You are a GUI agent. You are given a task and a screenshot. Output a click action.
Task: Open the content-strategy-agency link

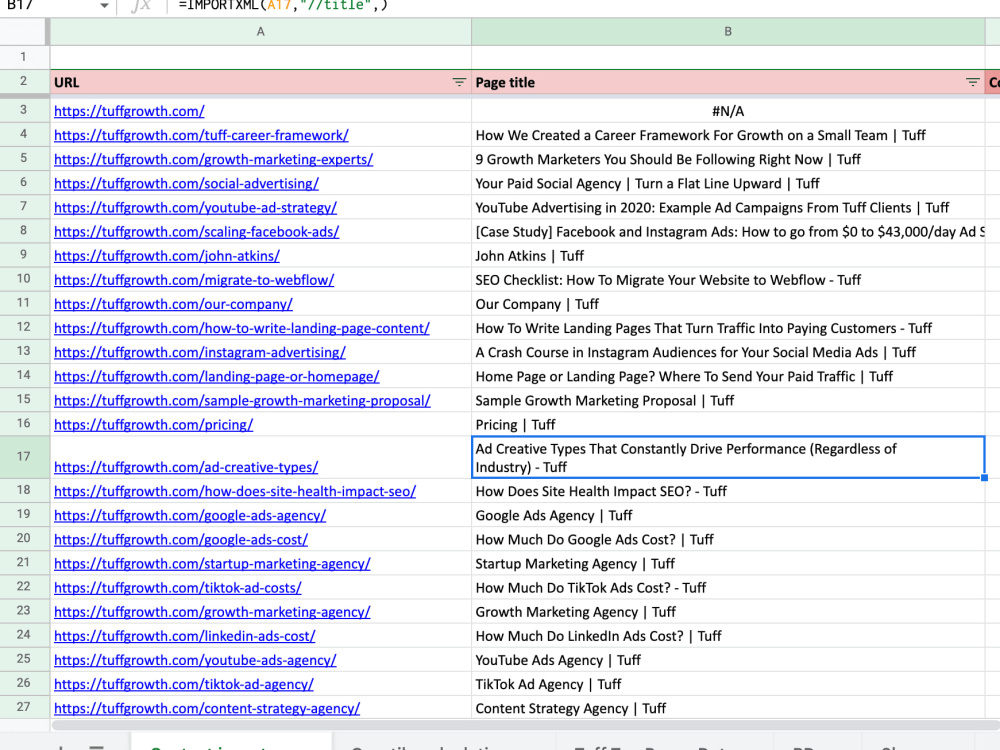[207, 709]
